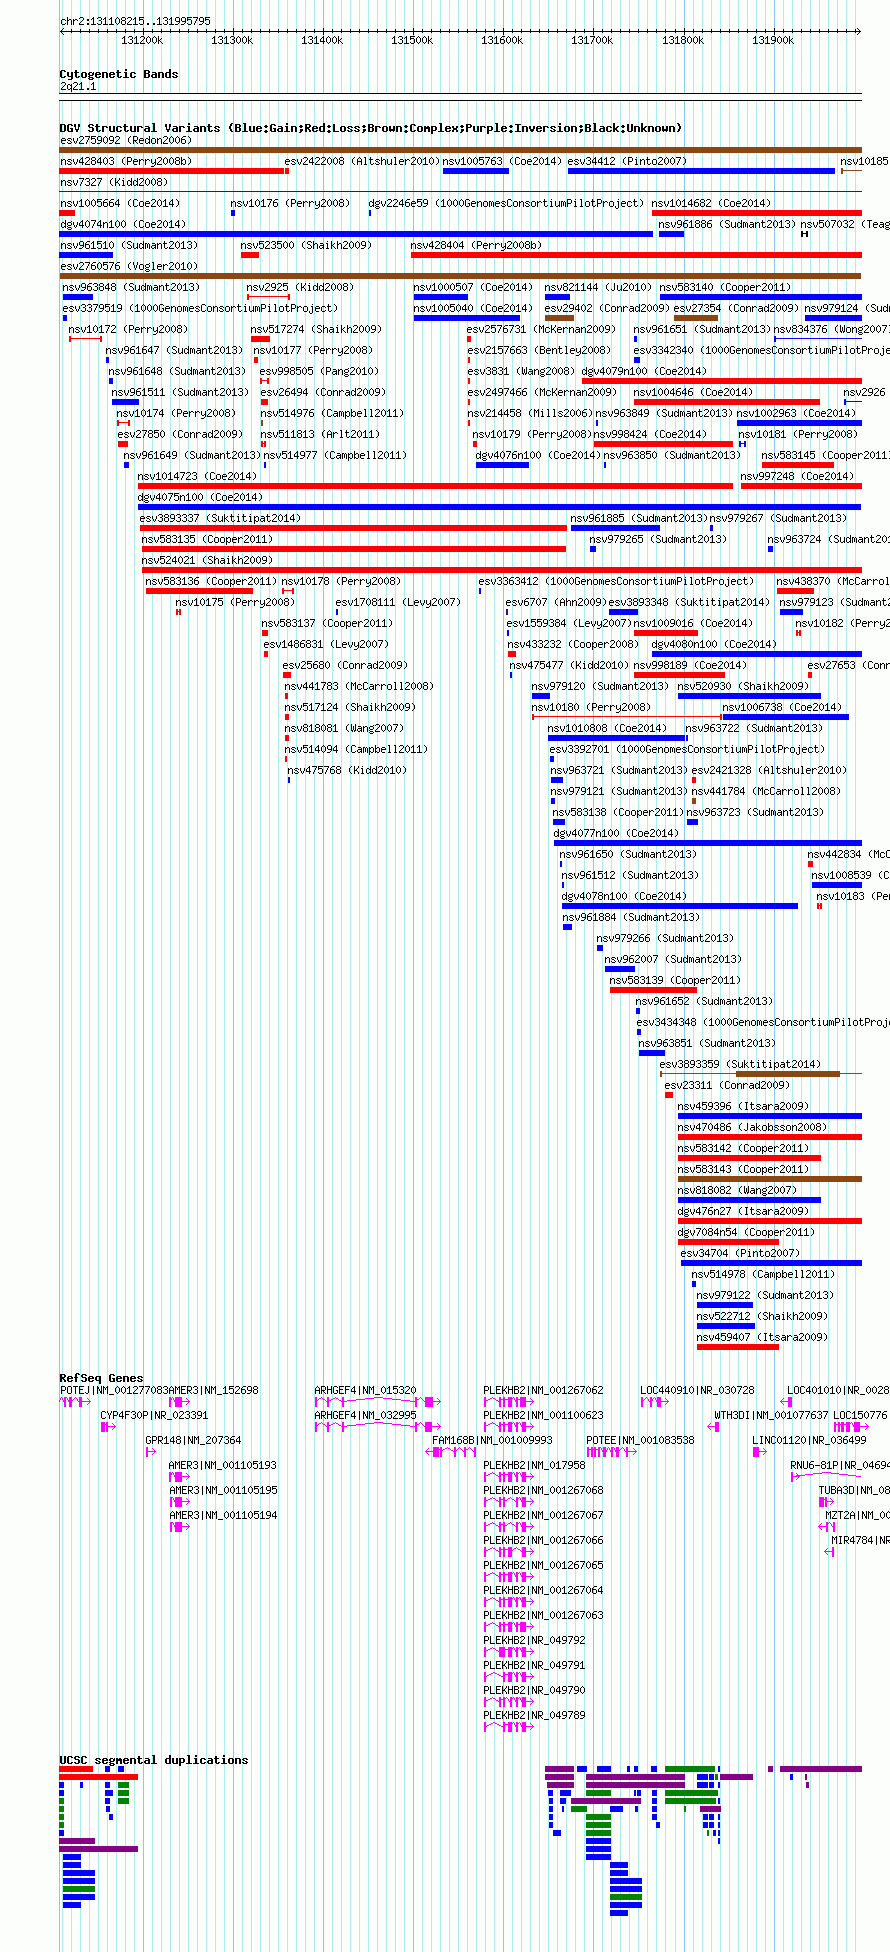Open the CYP4F30P|NR_023391 gene label
The image size is (890, 1952).
point(154,1415)
